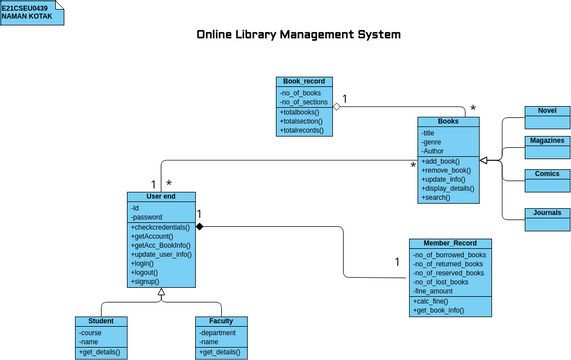Select the Student class header
Image resolution: width=571 pixels, height=360 pixels.
[101, 321]
